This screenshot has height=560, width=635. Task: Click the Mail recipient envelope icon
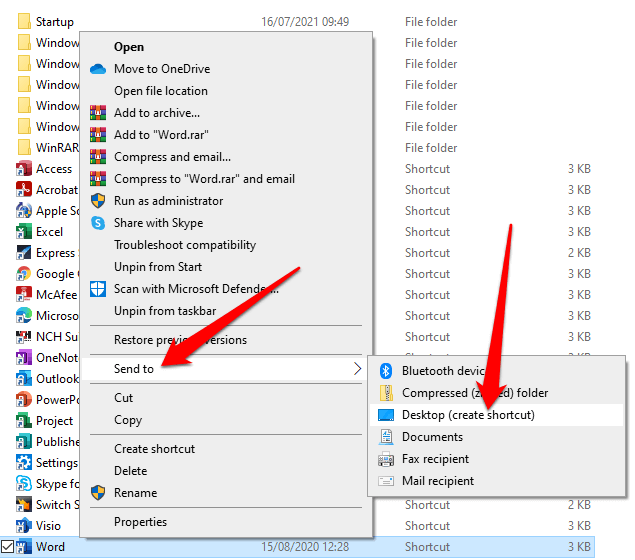click(386, 481)
